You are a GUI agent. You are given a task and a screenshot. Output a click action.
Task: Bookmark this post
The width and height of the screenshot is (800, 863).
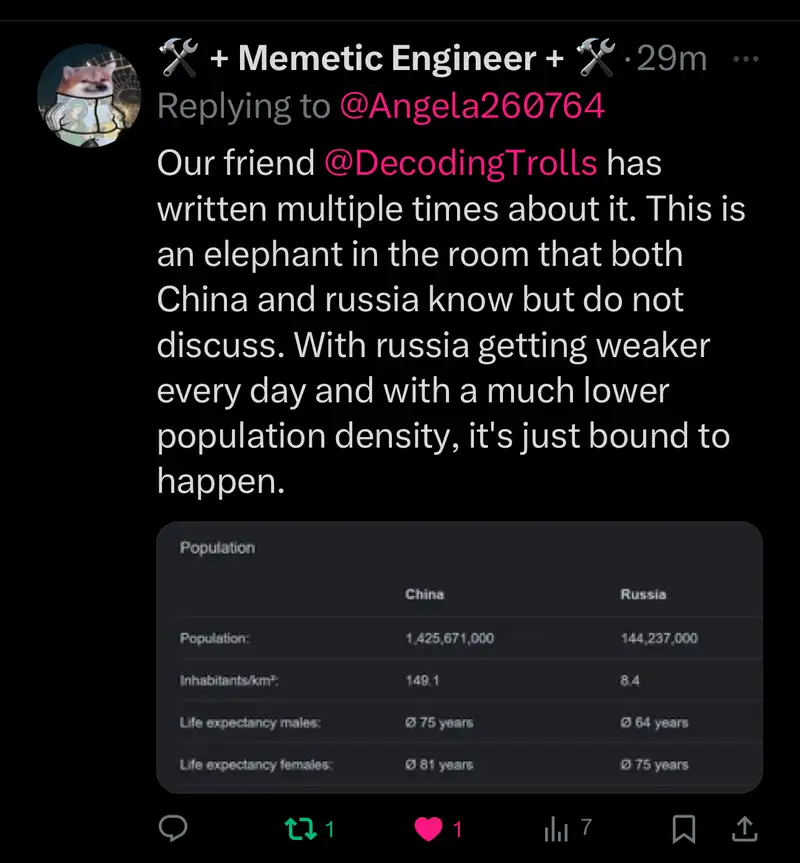(x=684, y=828)
